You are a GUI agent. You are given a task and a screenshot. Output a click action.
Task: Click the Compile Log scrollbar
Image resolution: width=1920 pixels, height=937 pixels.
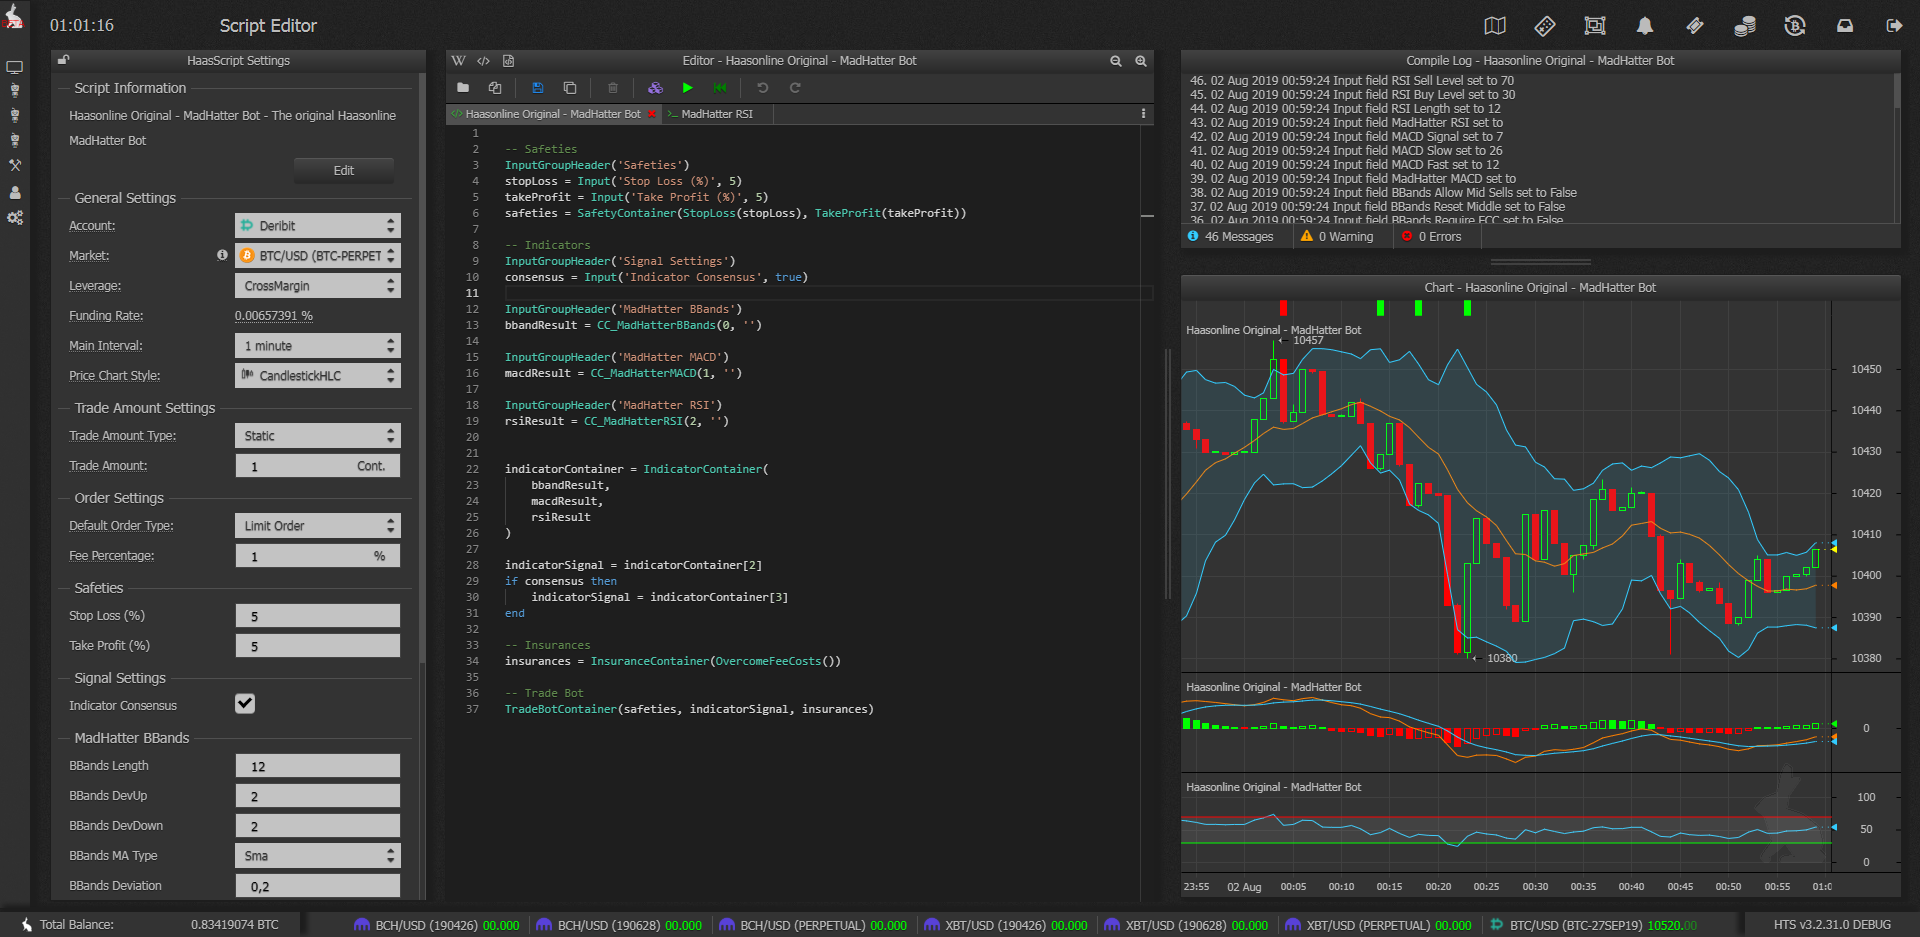1896,90
